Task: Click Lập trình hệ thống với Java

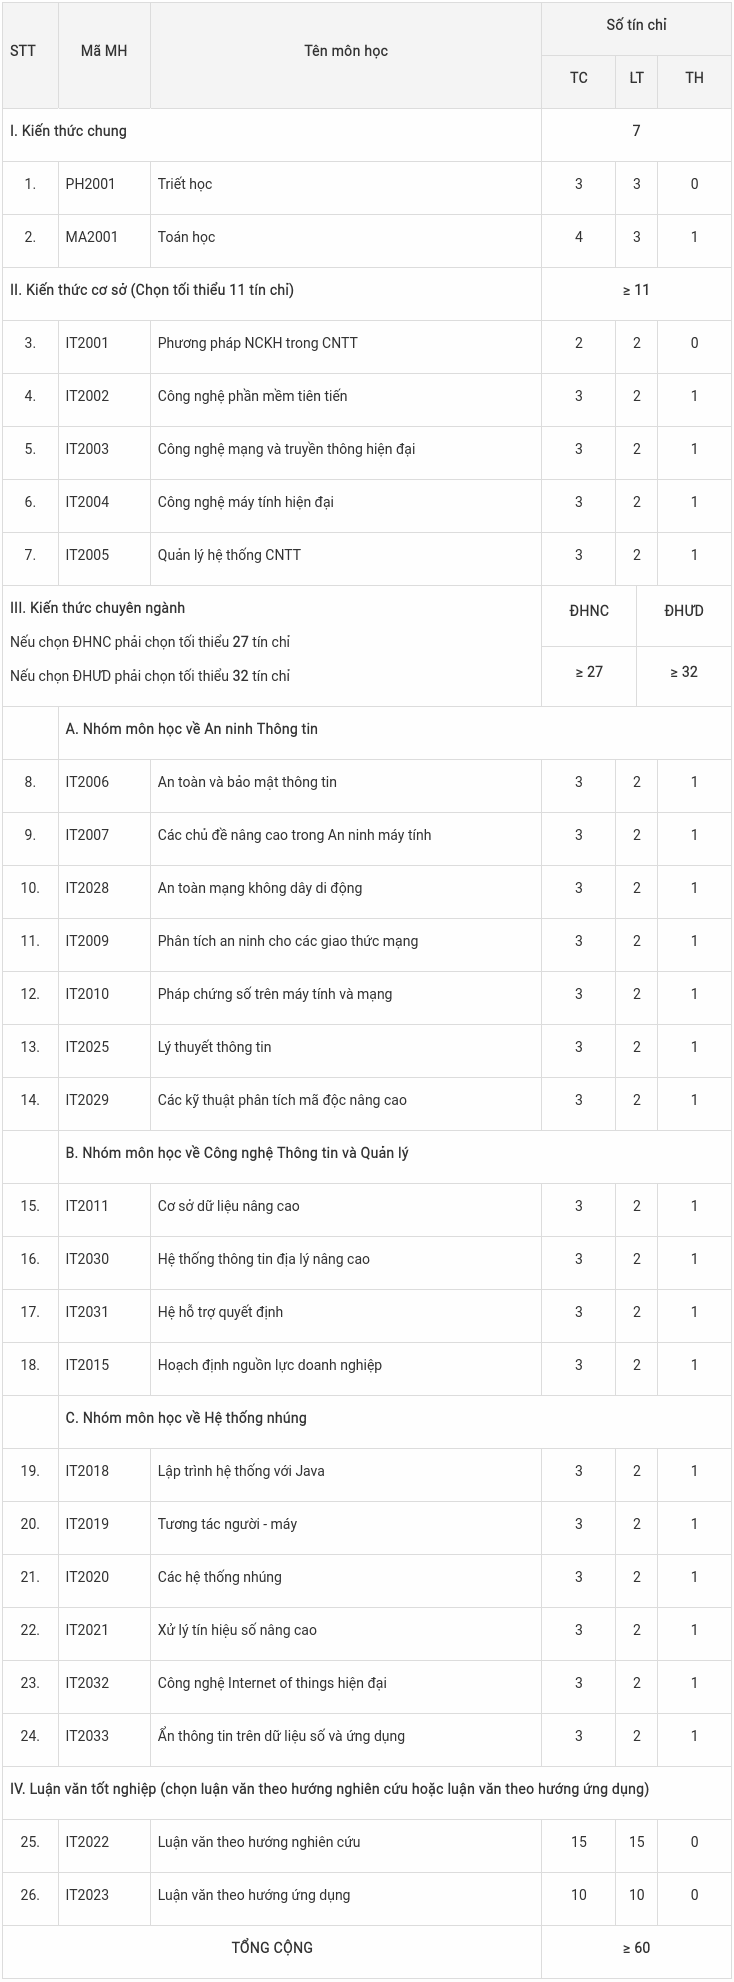Action: coord(241,1471)
